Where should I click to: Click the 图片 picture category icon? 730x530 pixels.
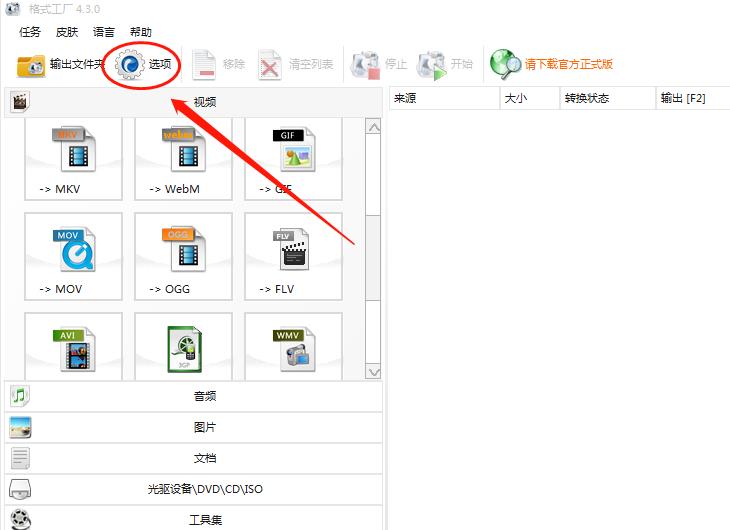pos(20,427)
